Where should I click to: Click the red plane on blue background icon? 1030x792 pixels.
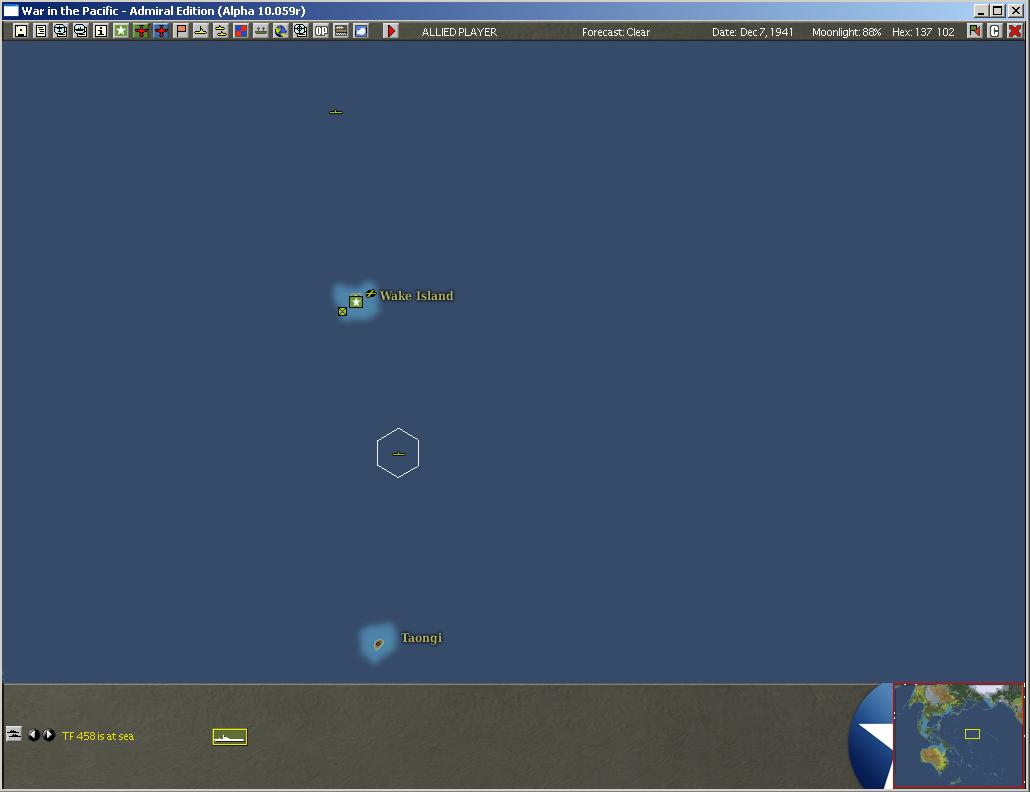tap(161, 31)
